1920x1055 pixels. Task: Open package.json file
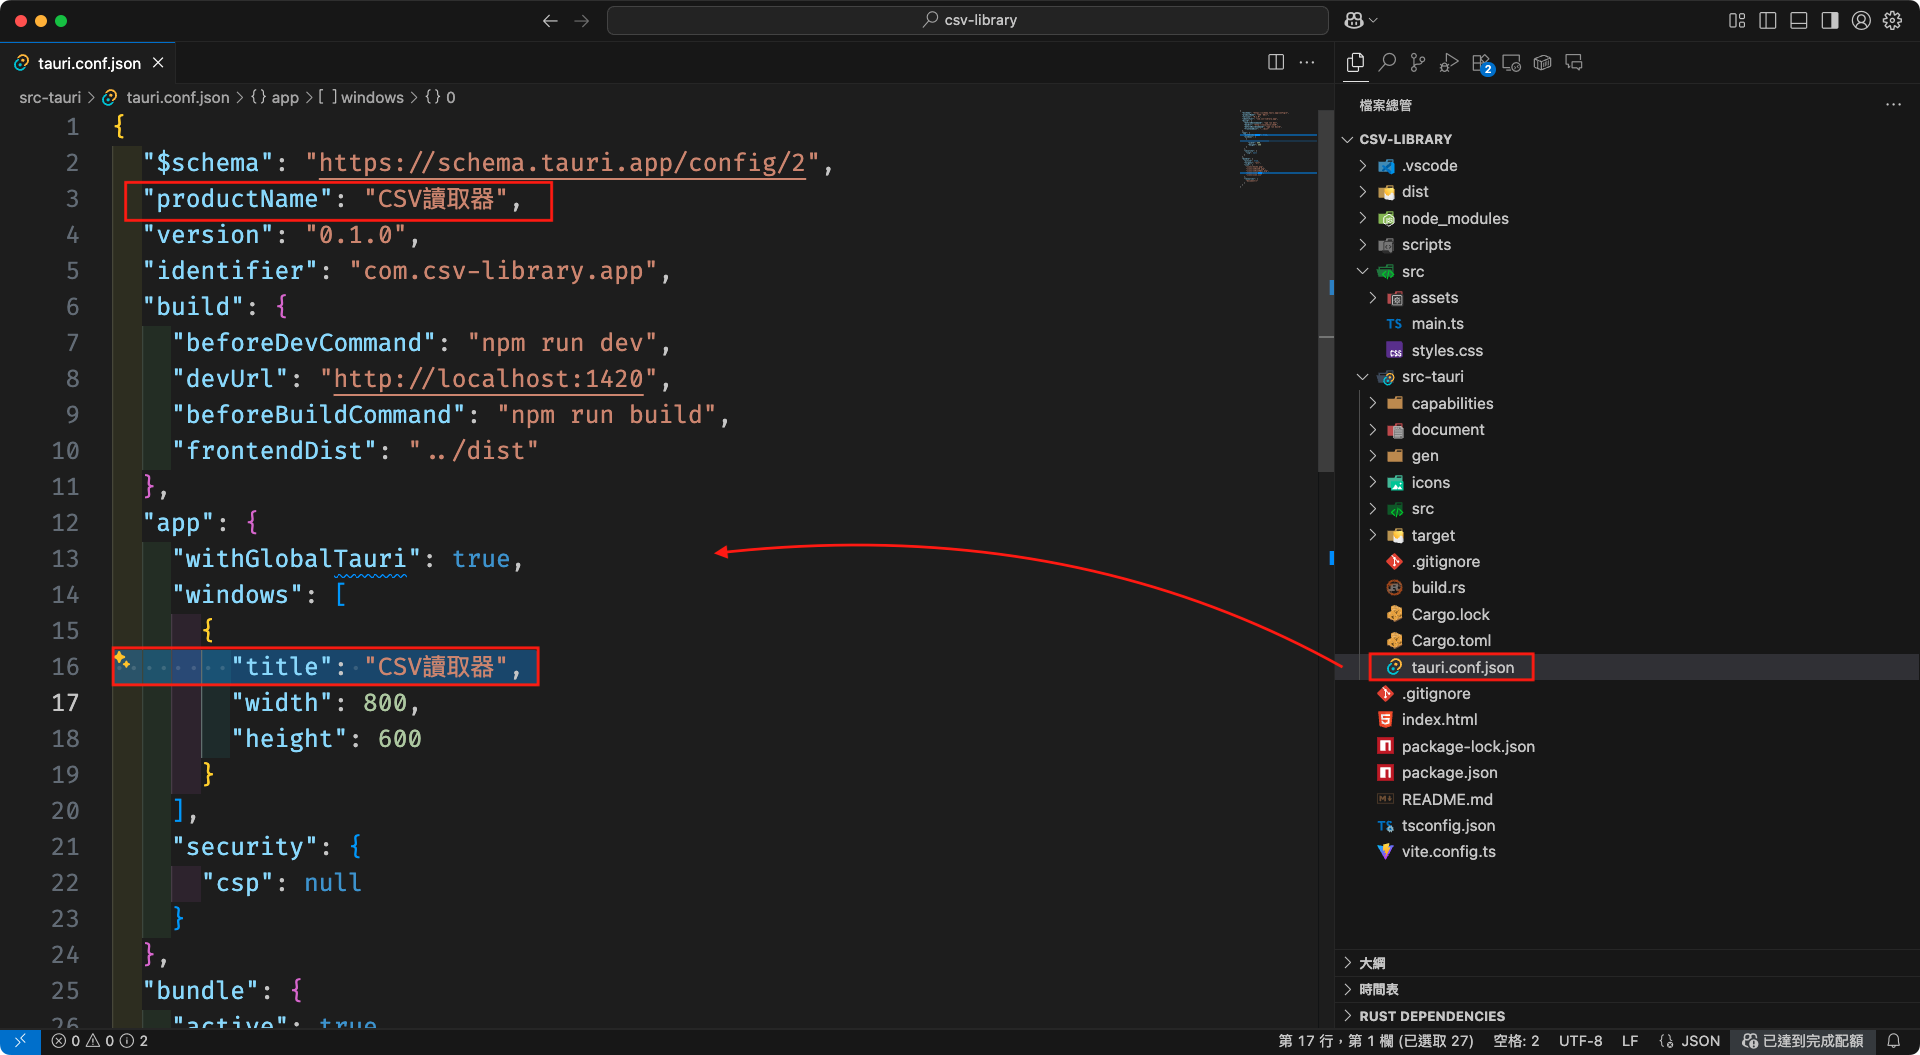tap(1449, 772)
